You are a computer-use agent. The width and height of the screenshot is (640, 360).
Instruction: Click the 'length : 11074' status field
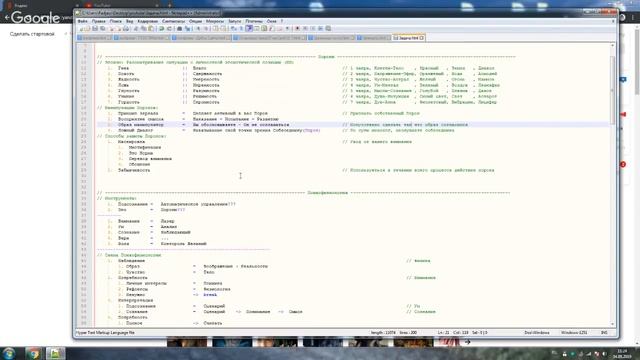coord(383,333)
